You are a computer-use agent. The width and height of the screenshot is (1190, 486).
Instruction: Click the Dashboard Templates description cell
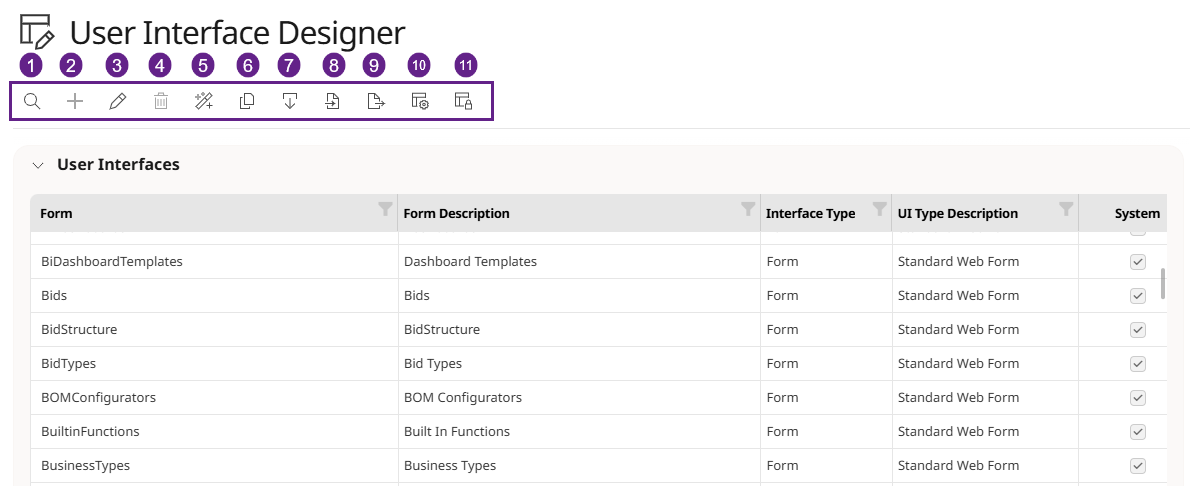coord(579,261)
